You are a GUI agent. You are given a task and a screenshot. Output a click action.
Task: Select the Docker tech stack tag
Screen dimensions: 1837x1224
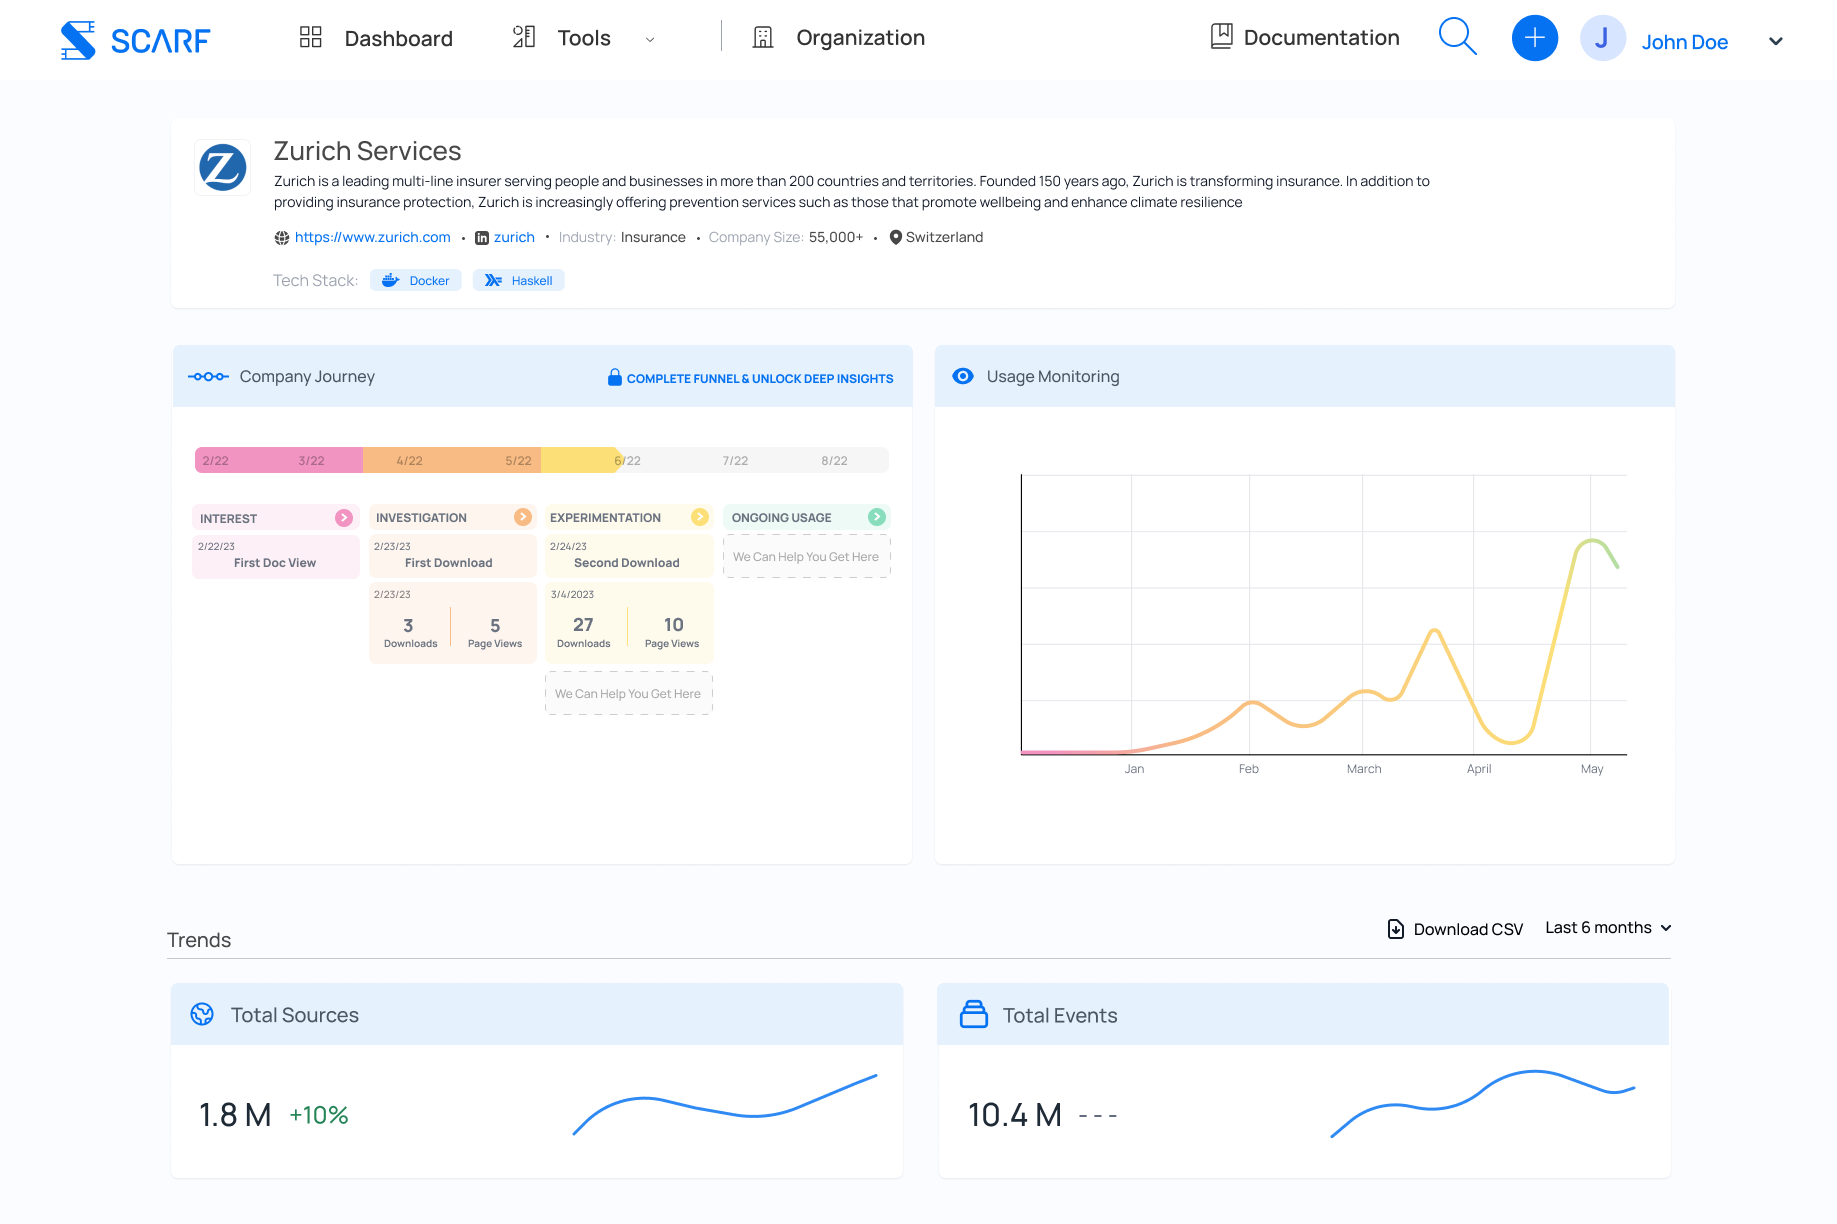(416, 281)
